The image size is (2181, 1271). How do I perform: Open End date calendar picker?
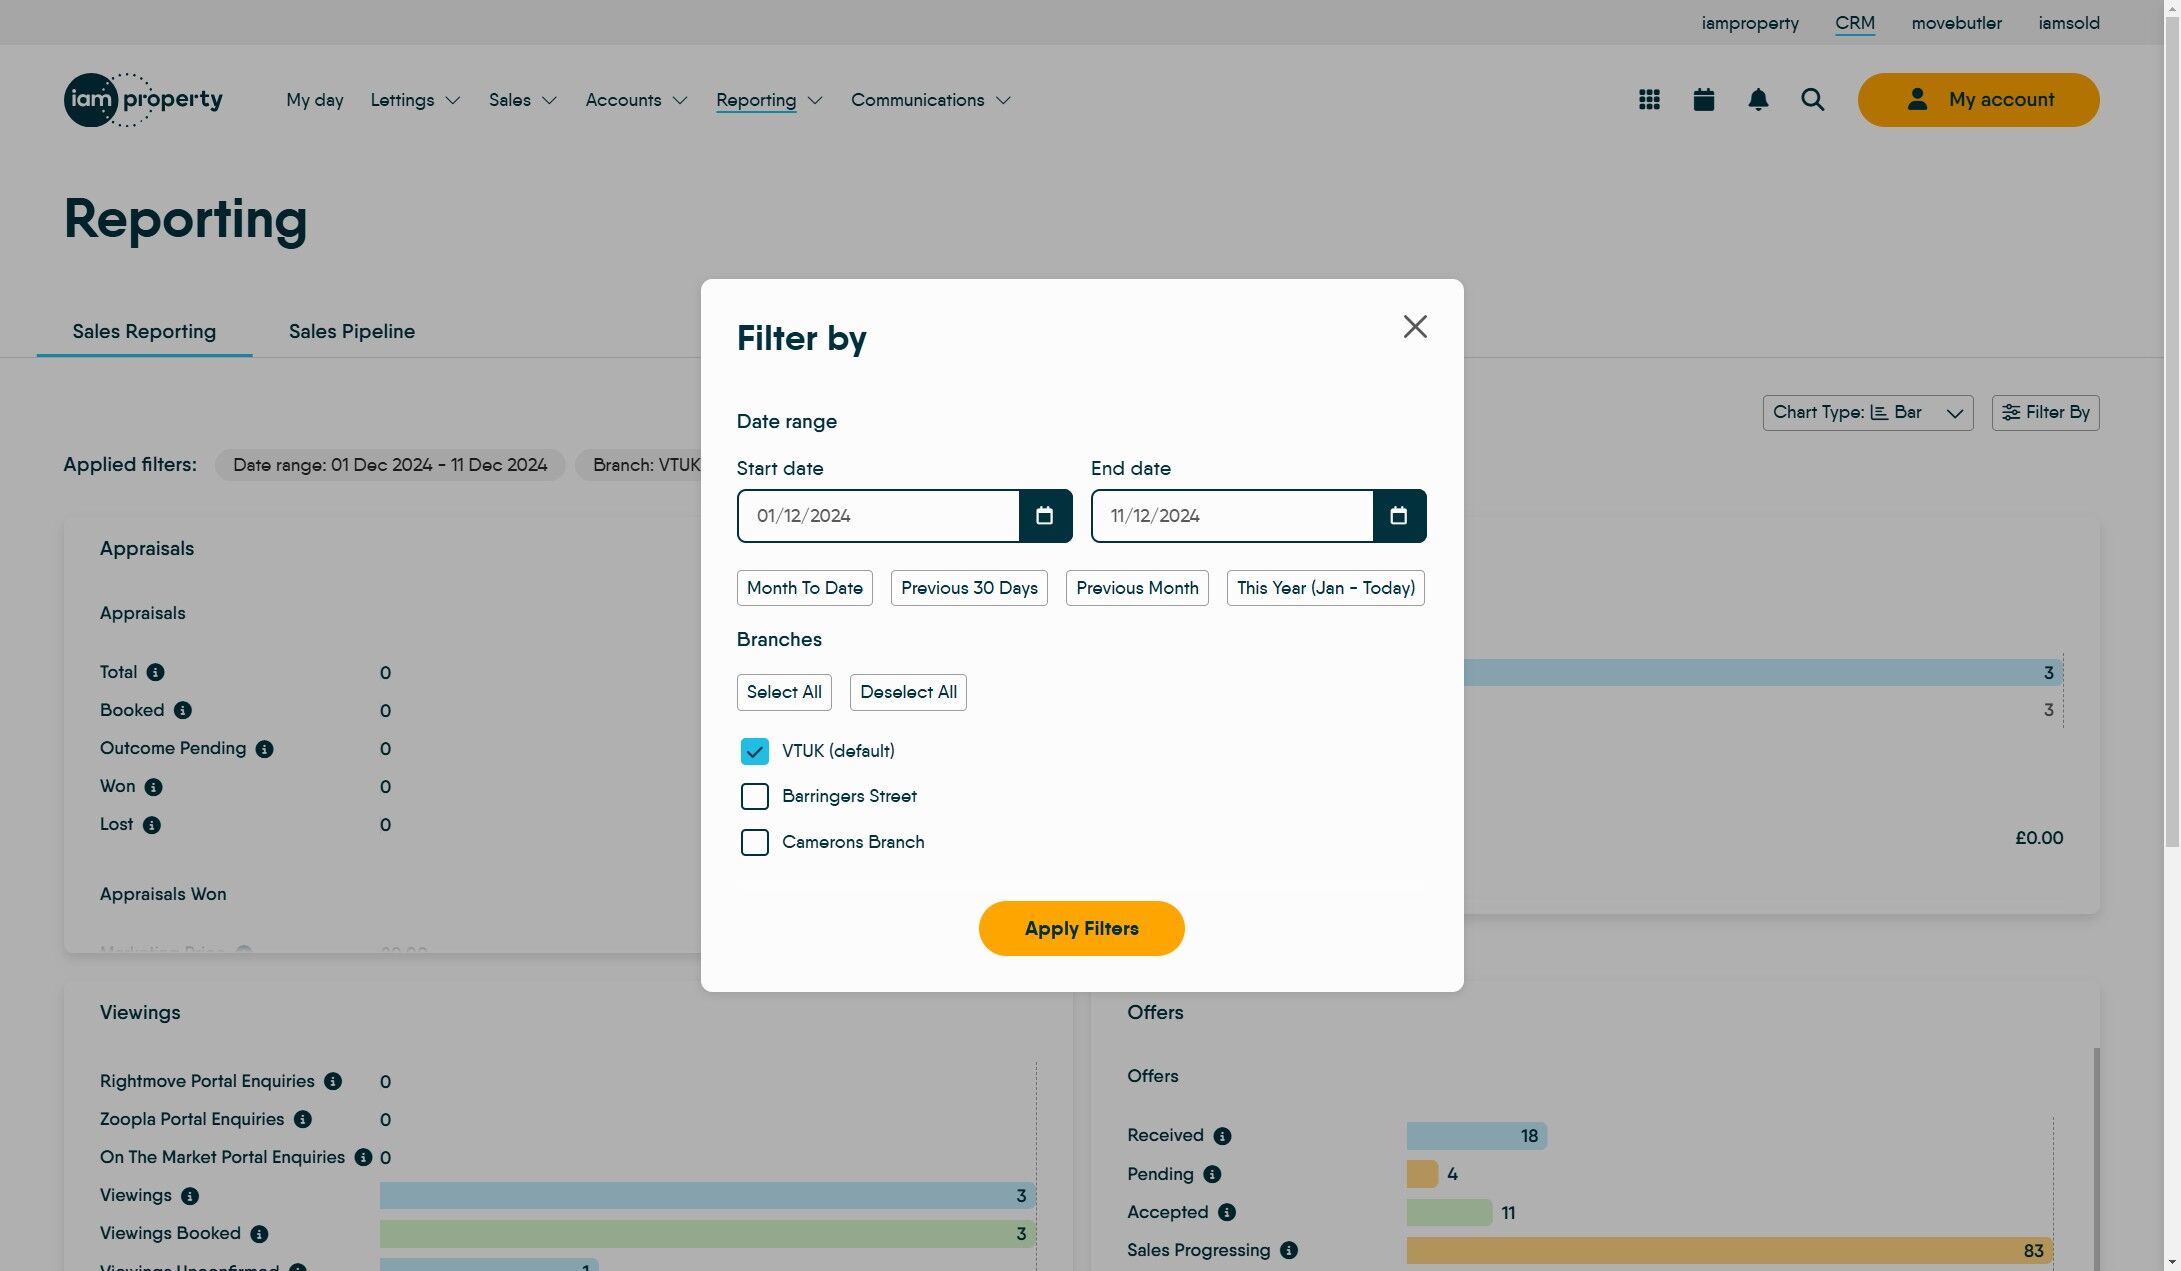[x=1399, y=516]
